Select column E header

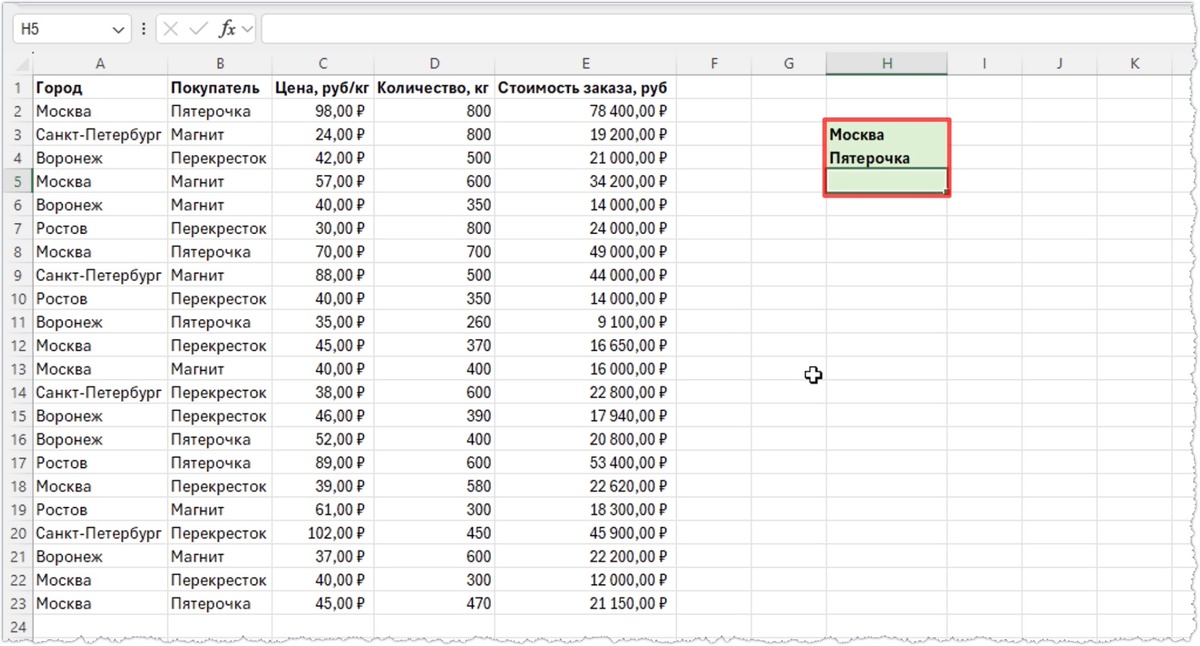pyautogui.click(x=586, y=64)
